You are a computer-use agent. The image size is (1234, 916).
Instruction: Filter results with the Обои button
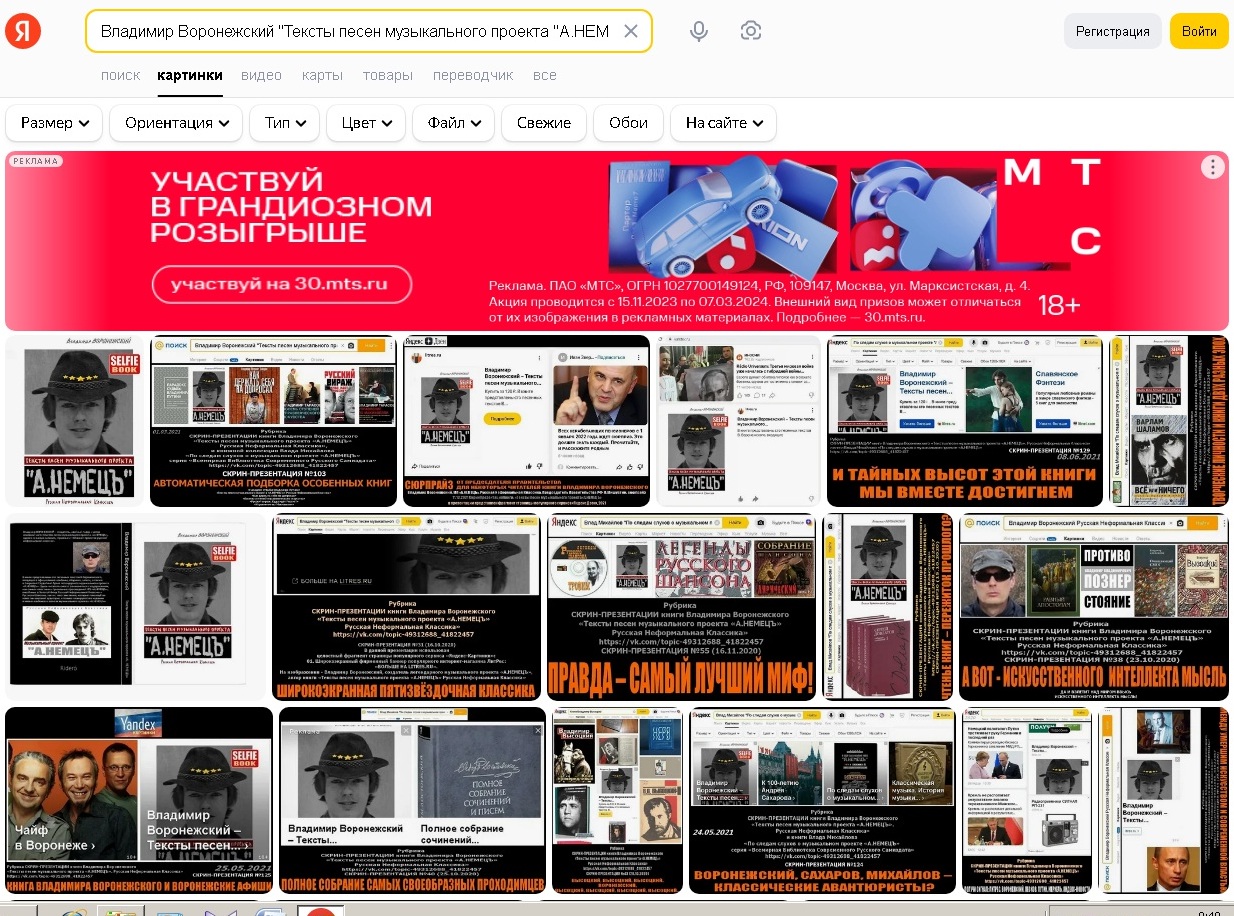point(628,123)
